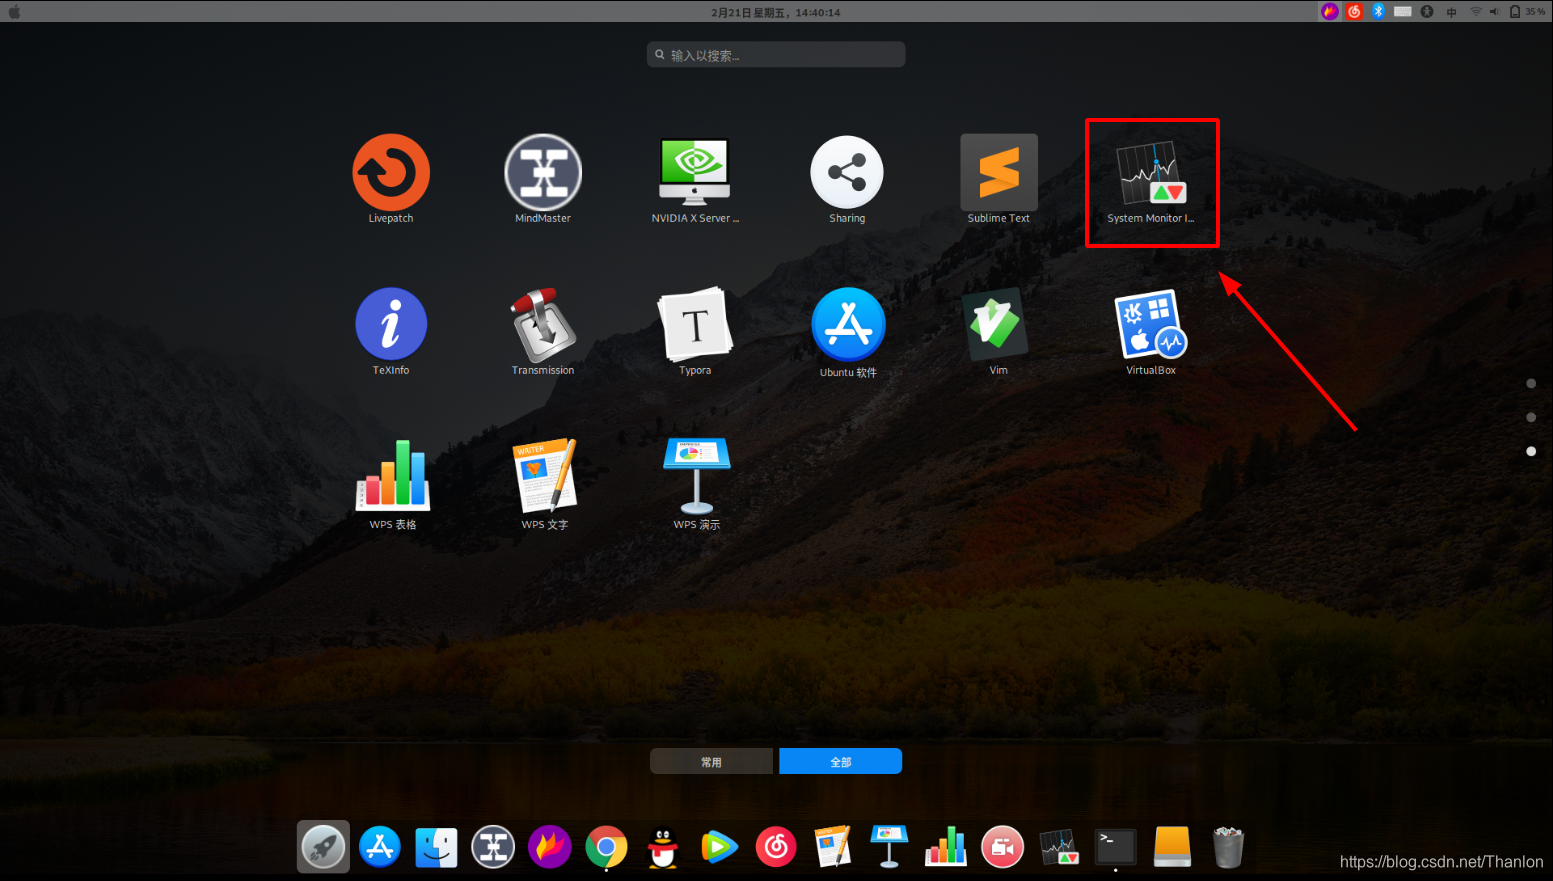Open the clock showing 14:40:14

point(776,13)
